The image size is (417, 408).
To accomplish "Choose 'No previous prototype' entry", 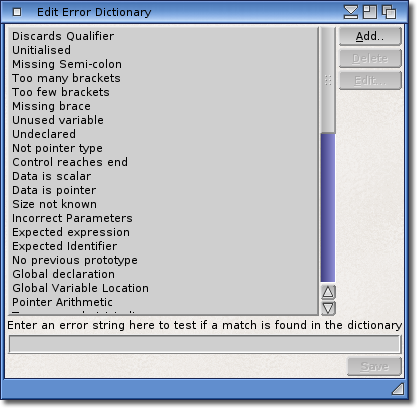I will click(x=162, y=260).
